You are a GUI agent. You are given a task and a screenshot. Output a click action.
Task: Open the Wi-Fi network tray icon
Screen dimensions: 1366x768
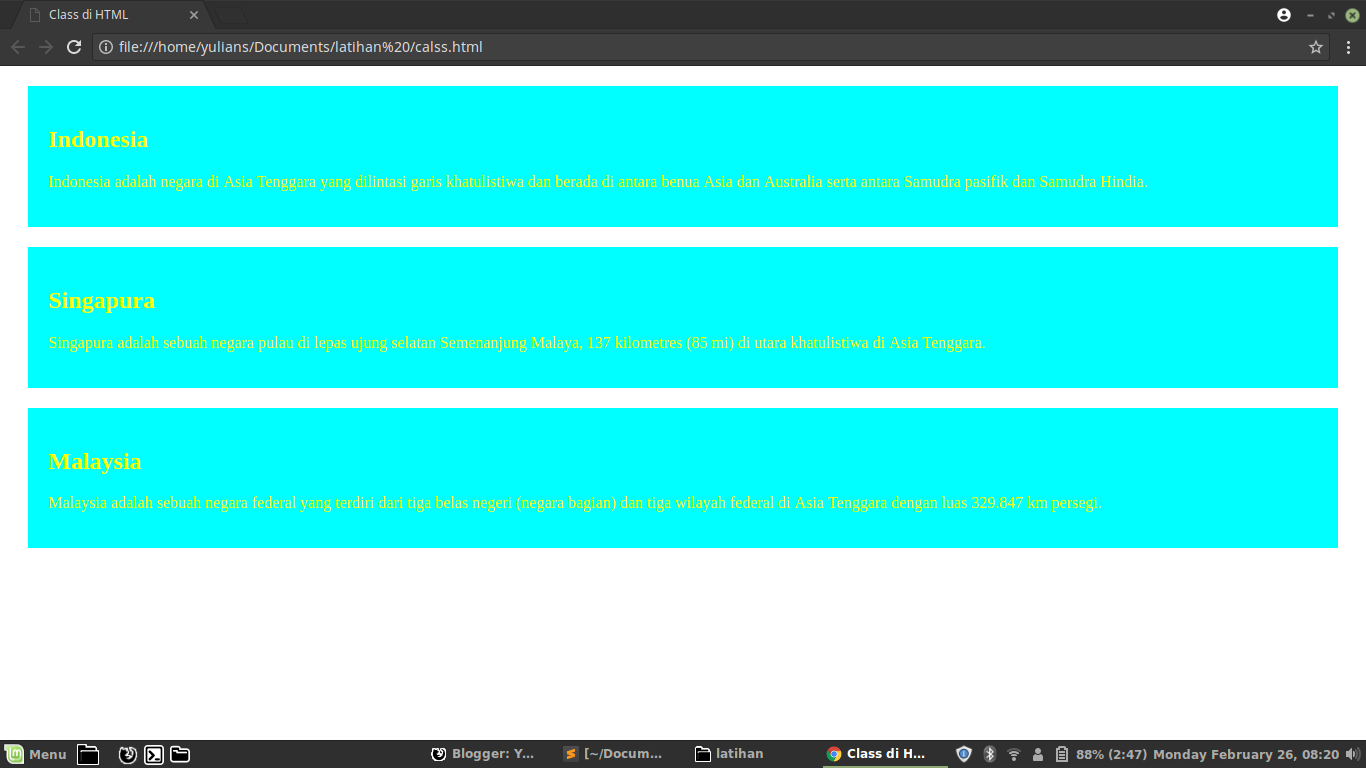pyautogui.click(x=1014, y=754)
